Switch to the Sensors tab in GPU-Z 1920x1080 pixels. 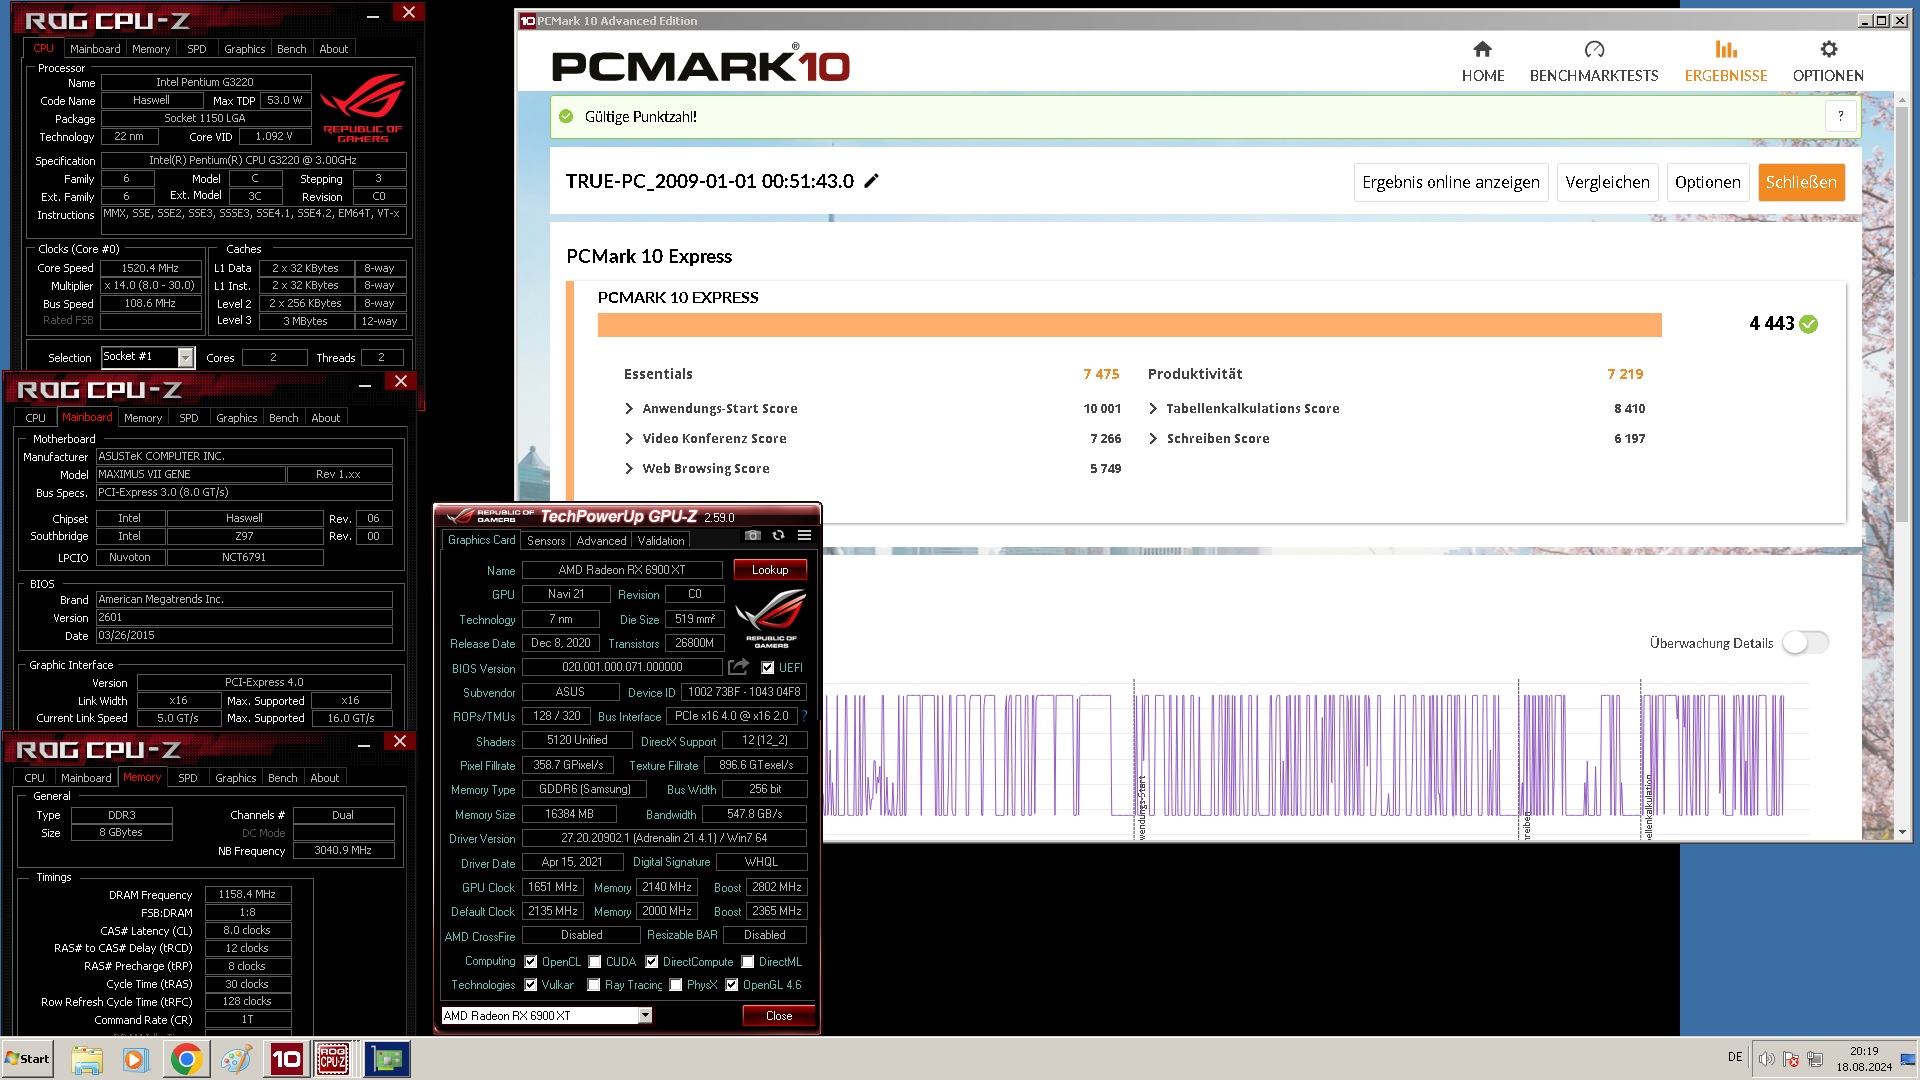[546, 541]
